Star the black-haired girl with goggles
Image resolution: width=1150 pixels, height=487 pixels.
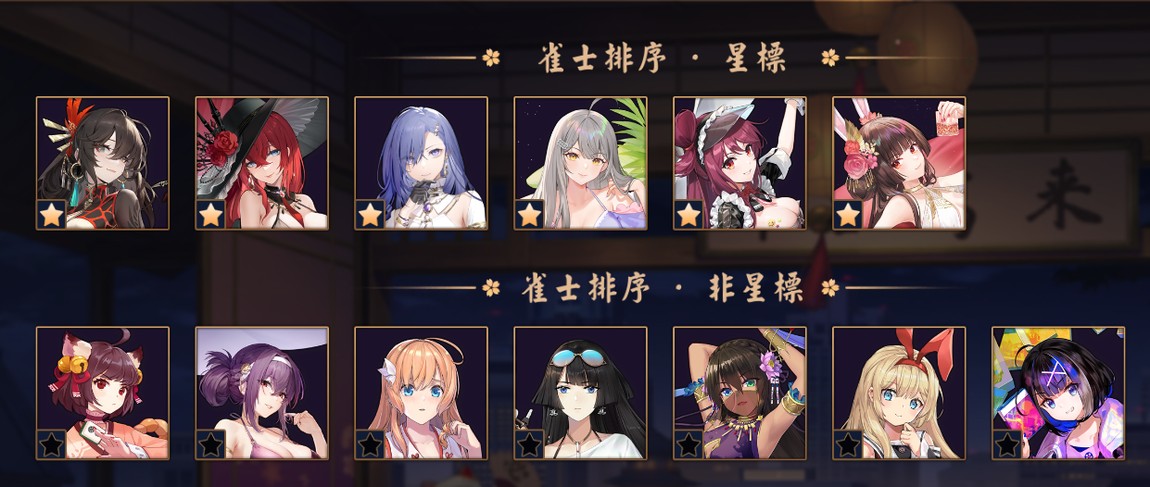(x=529, y=444)
